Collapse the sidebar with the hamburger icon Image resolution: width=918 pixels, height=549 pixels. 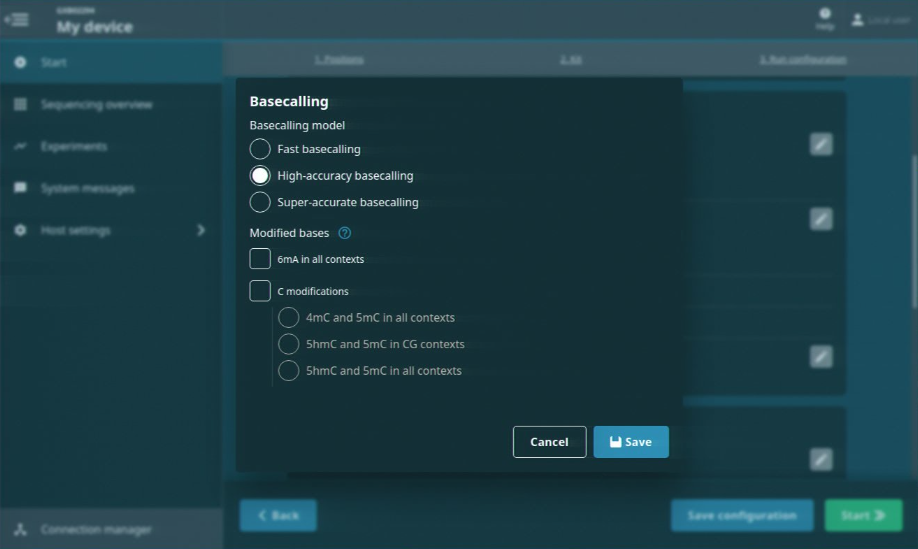click(16, 20)
